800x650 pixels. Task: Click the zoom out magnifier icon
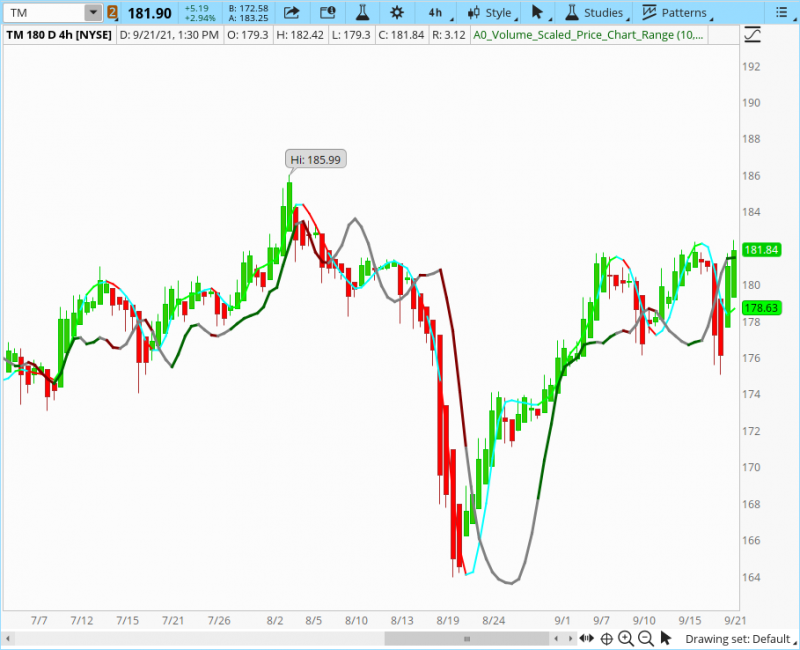(x=645, y=638)
